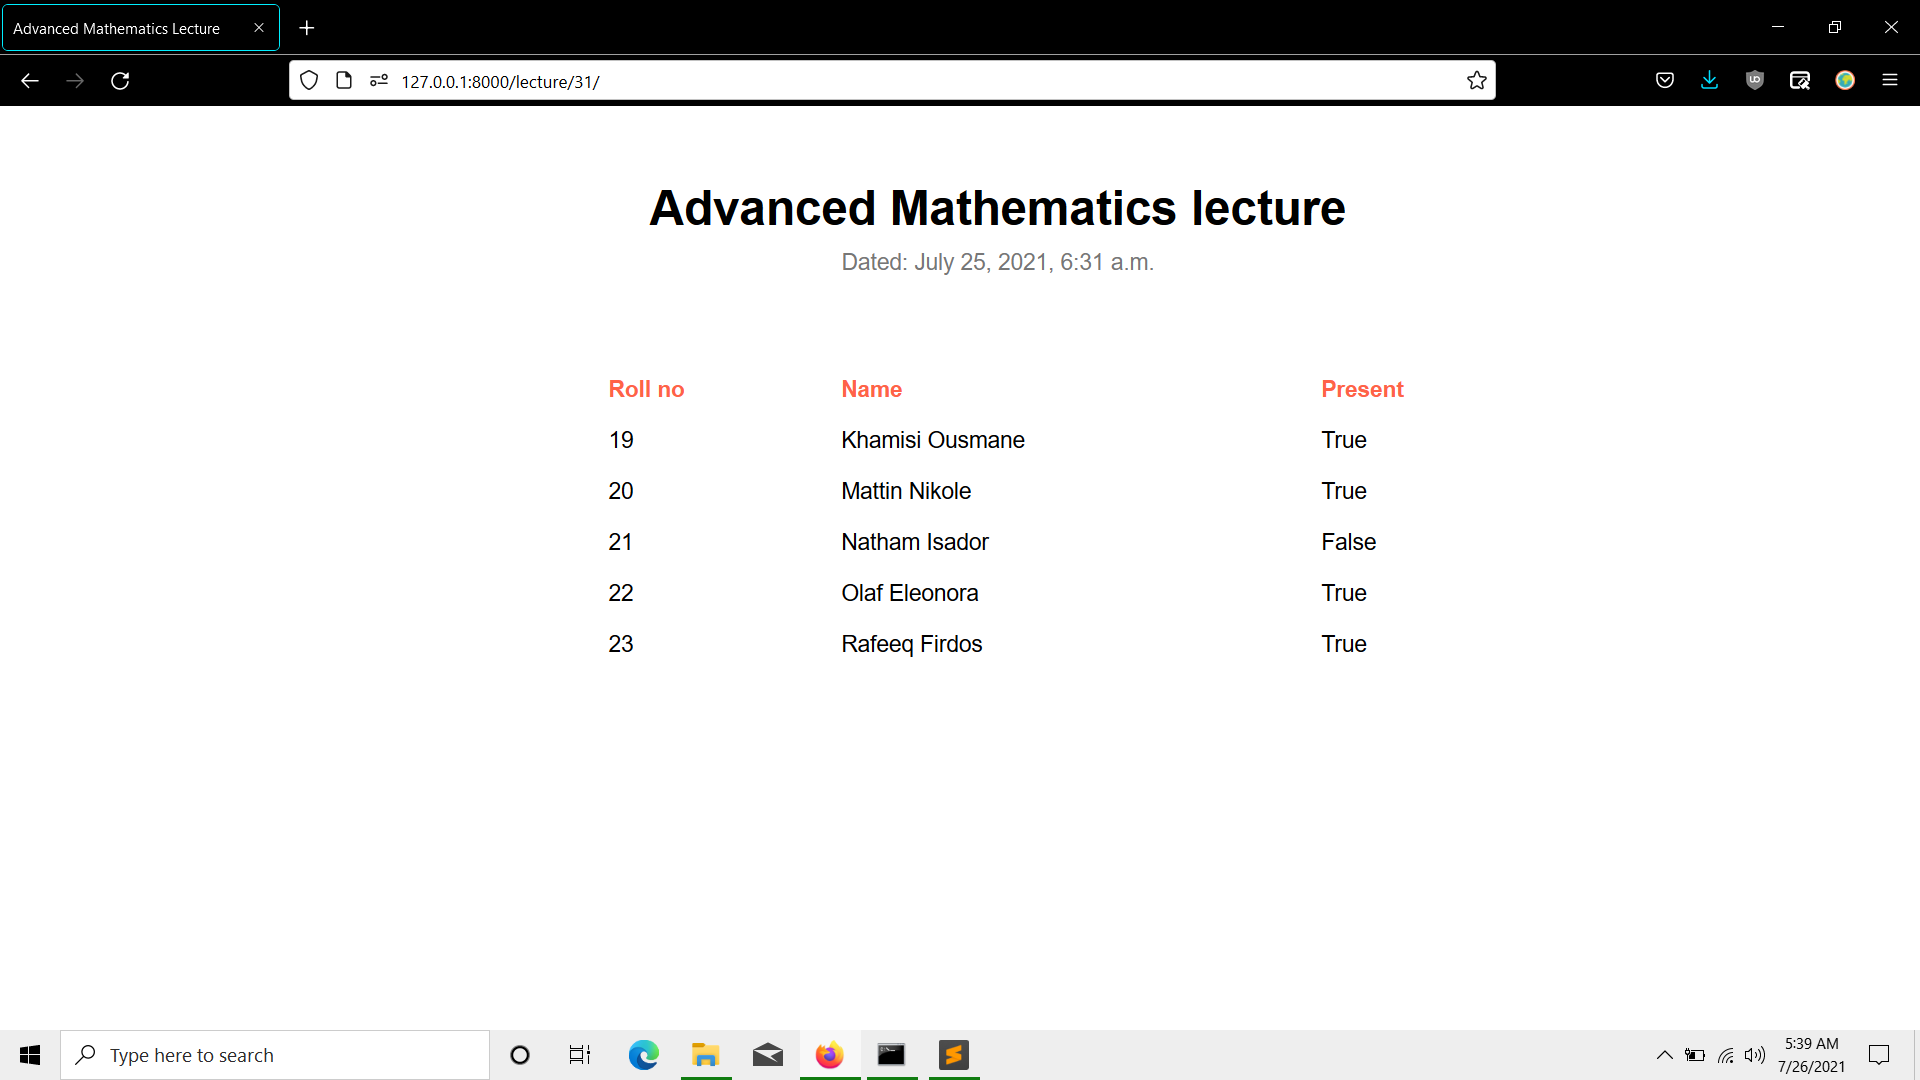
Task: Open File Explorer from the taskbar
Action: pyautogui.click(x=706, y=1055)
